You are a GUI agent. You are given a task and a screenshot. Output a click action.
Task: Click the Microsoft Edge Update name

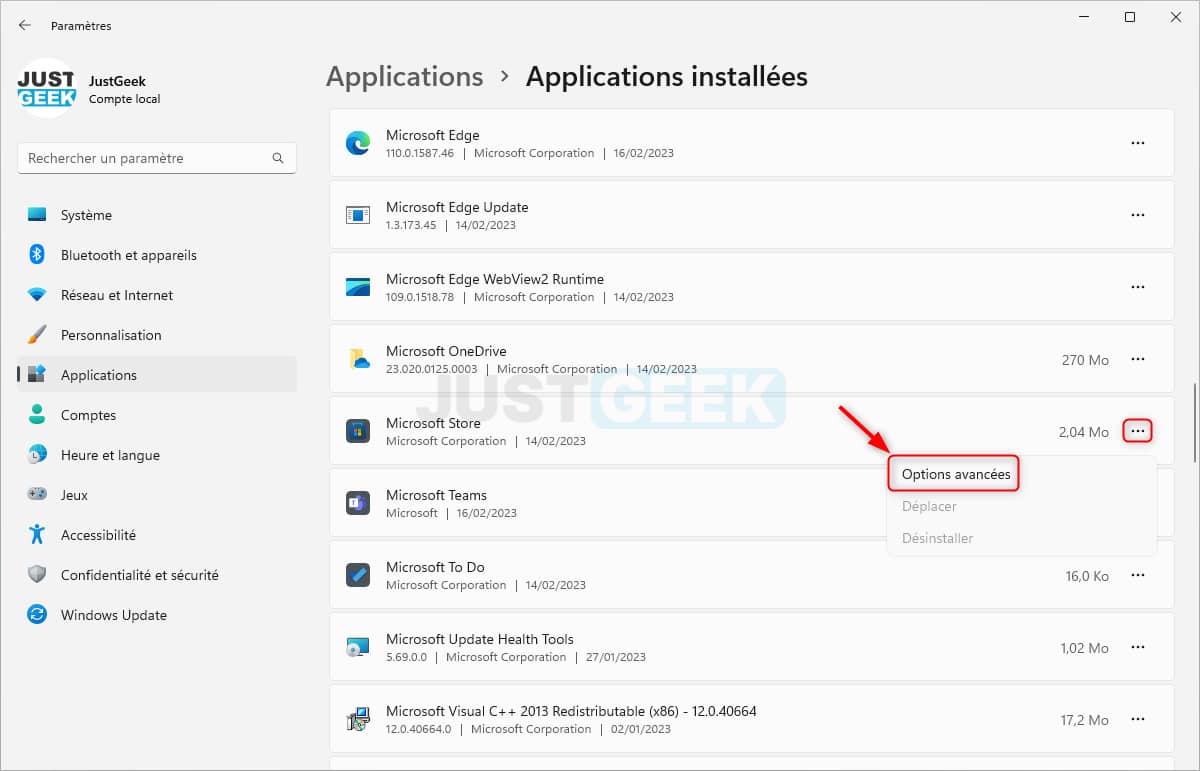pos(457,207)
